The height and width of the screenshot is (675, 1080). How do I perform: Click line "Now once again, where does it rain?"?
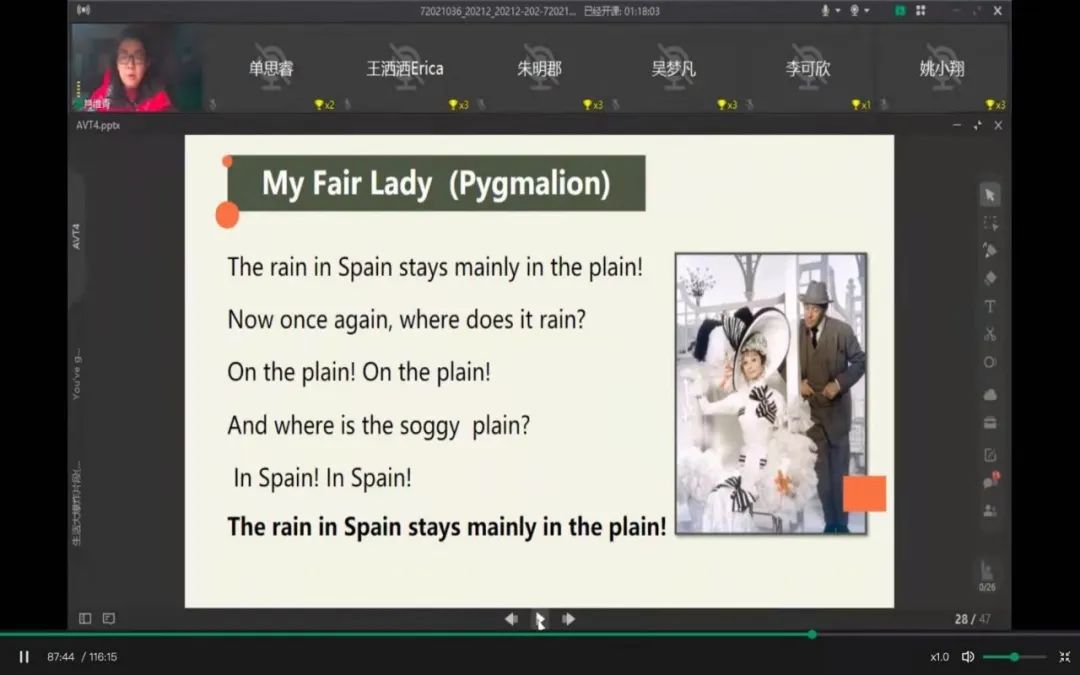(x=406, y=320)
